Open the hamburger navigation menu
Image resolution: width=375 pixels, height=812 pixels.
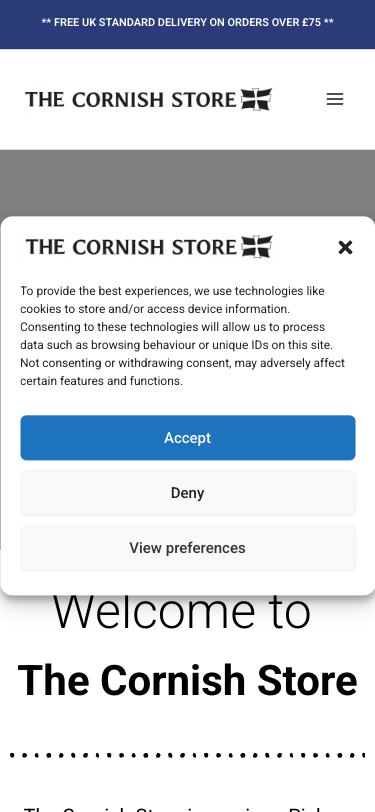pos(335,99)
